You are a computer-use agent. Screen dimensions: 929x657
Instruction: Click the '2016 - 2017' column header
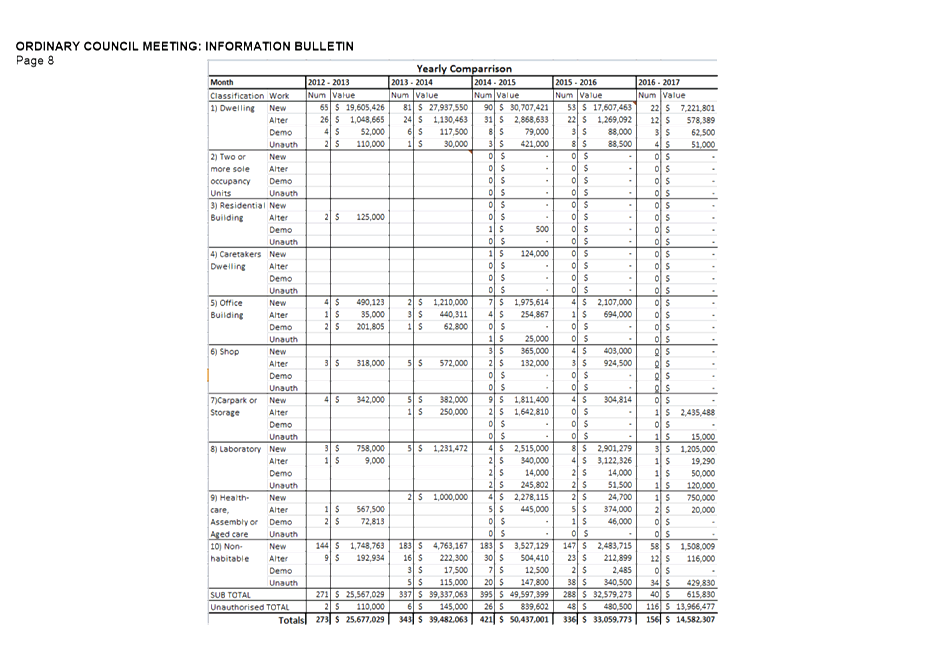[x=659, y=82]
